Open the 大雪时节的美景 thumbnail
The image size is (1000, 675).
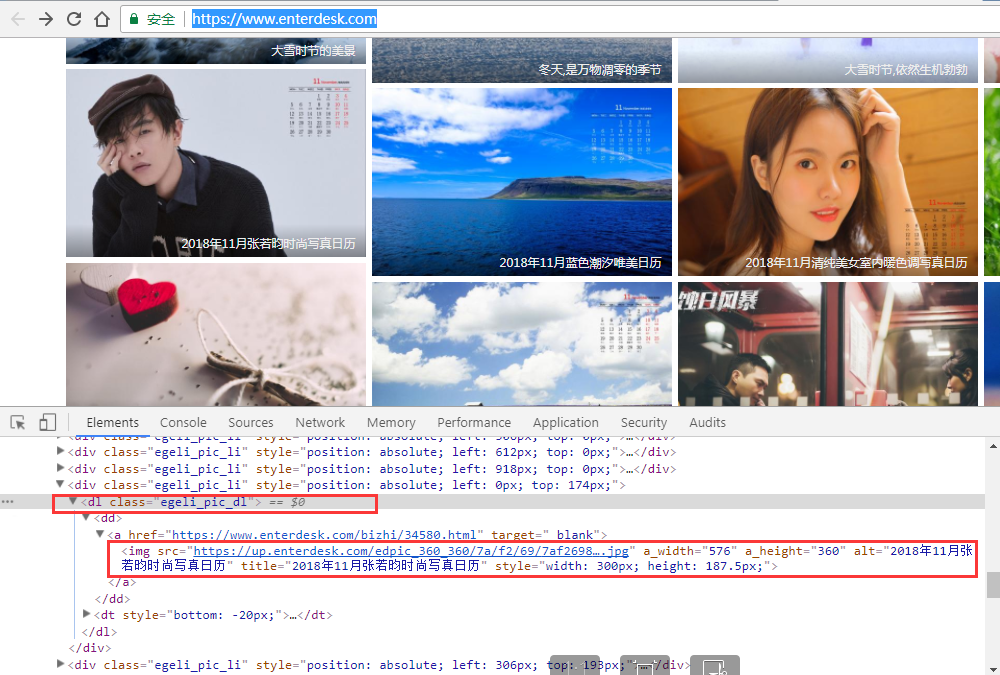coord(216,50)
